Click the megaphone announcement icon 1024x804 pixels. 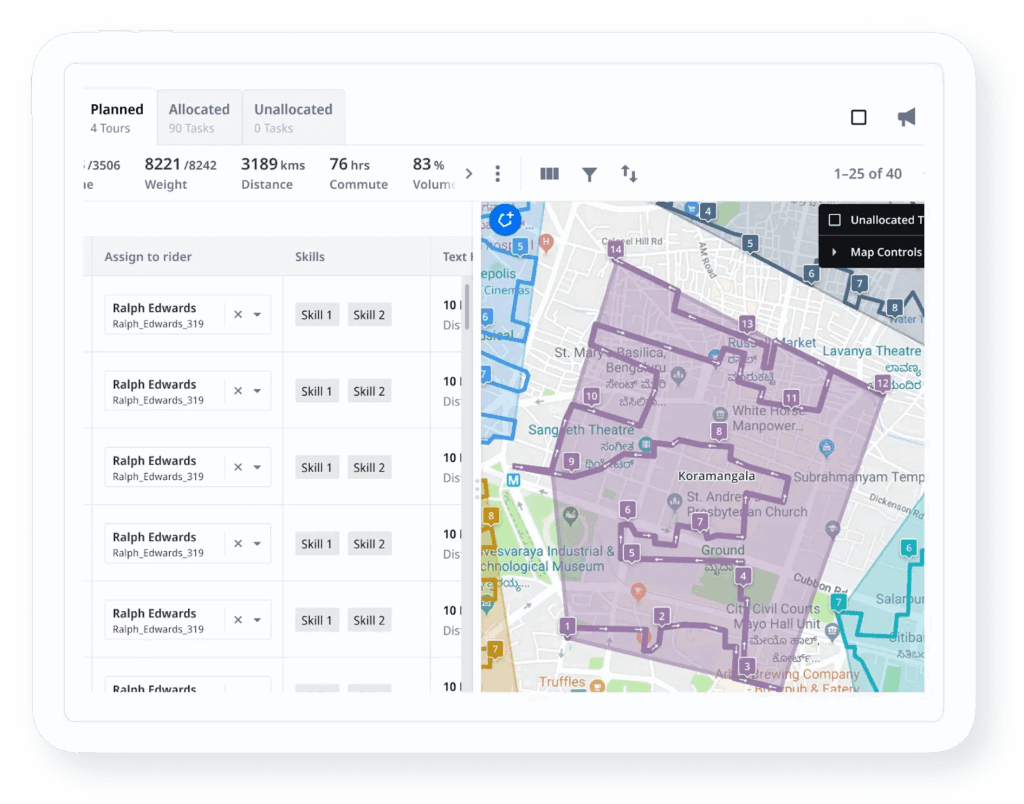(906, 116)
